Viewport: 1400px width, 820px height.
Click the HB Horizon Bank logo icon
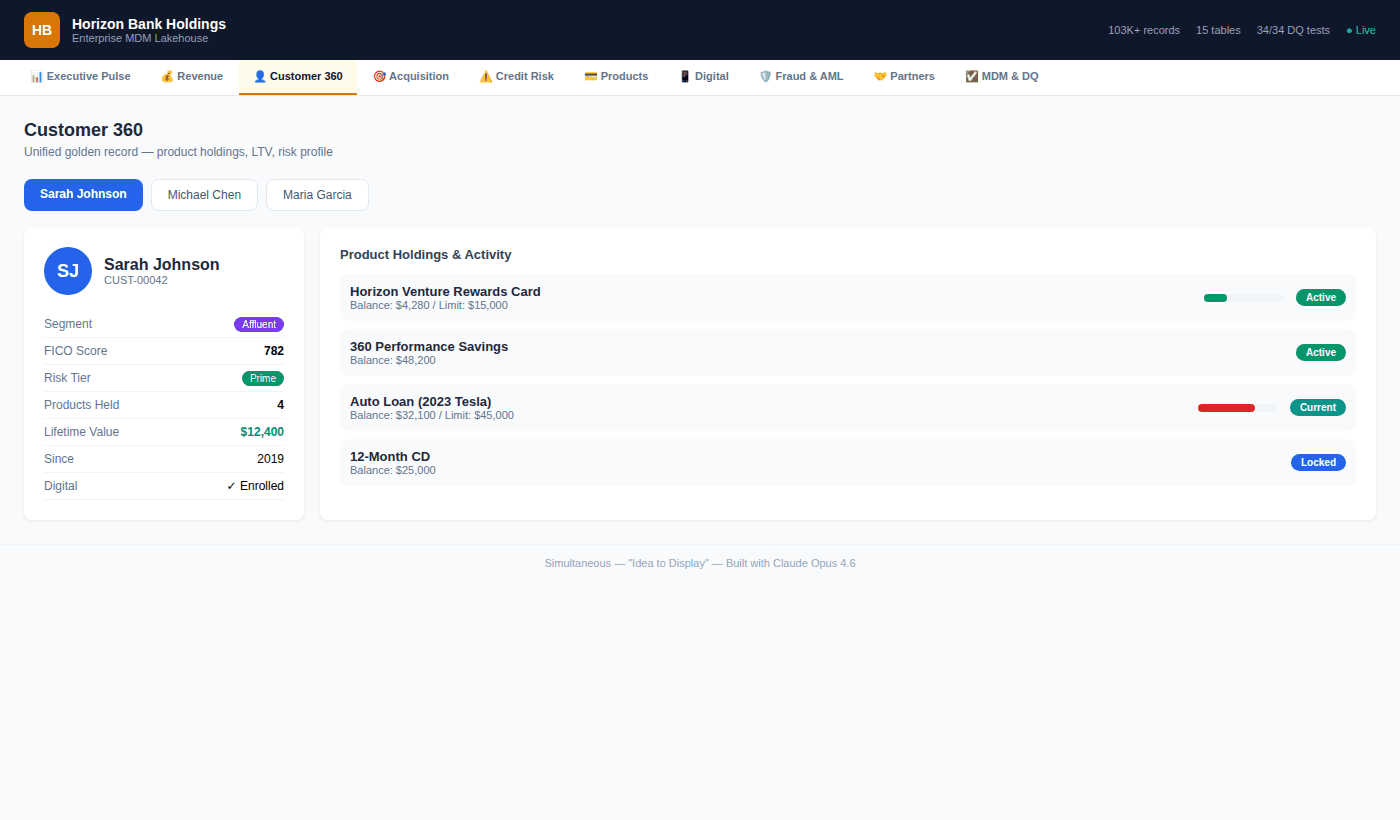[x=42, y=30]
